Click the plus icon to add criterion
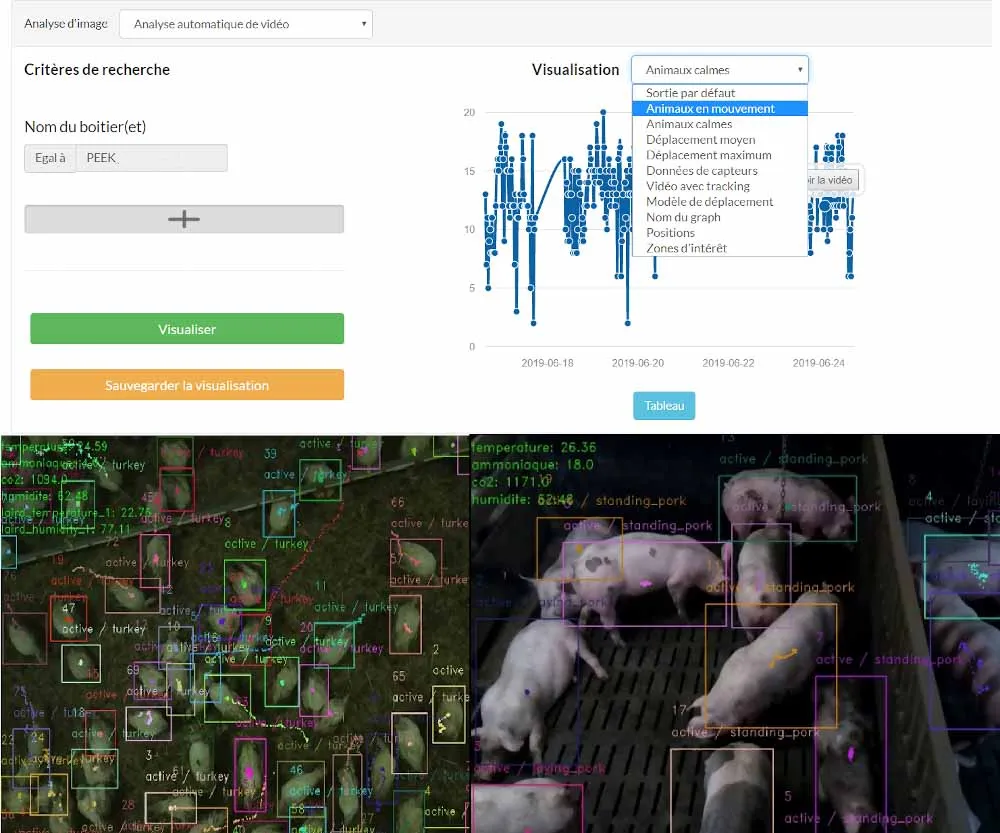The image size is (1000, 833). click(184, 219)
